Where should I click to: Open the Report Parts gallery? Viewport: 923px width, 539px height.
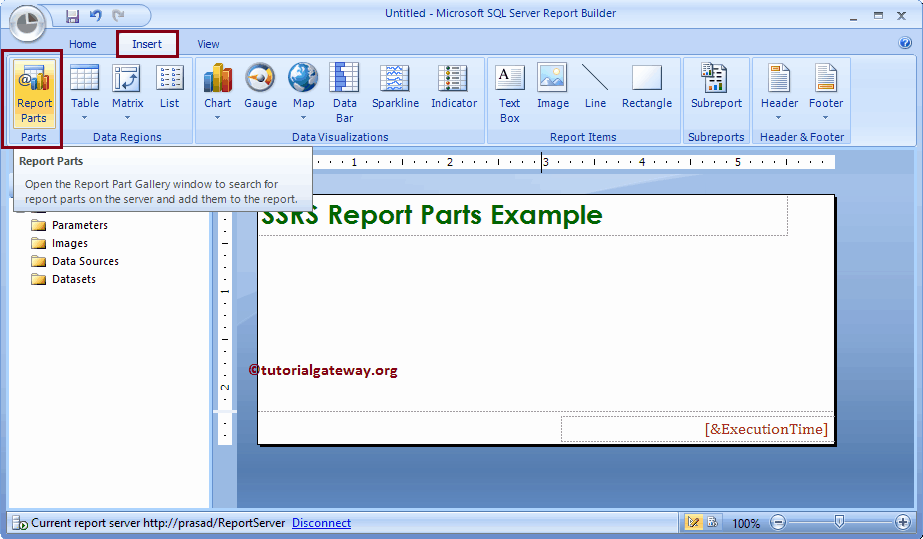(34, 93)
